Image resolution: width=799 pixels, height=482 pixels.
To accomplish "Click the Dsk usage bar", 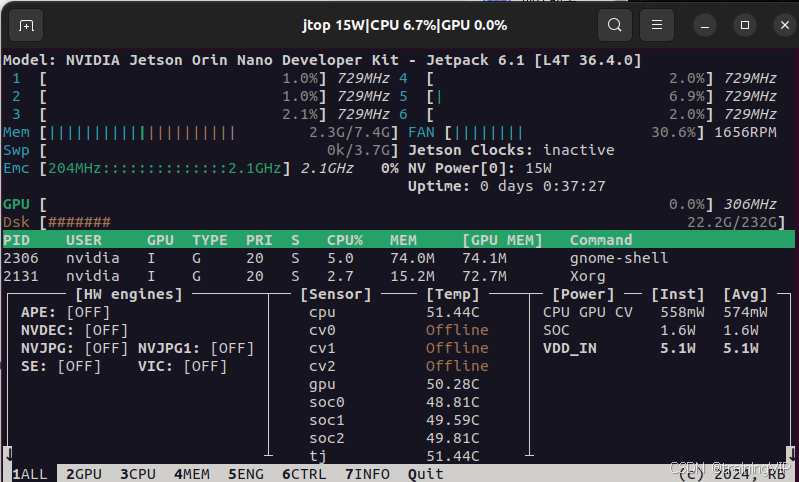I will pos(413,222).
